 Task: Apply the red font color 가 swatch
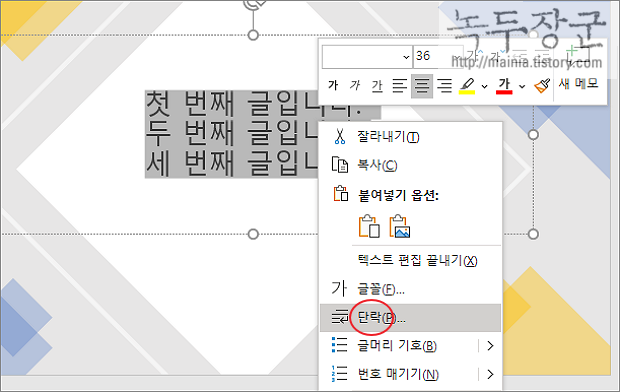[504, 85]
